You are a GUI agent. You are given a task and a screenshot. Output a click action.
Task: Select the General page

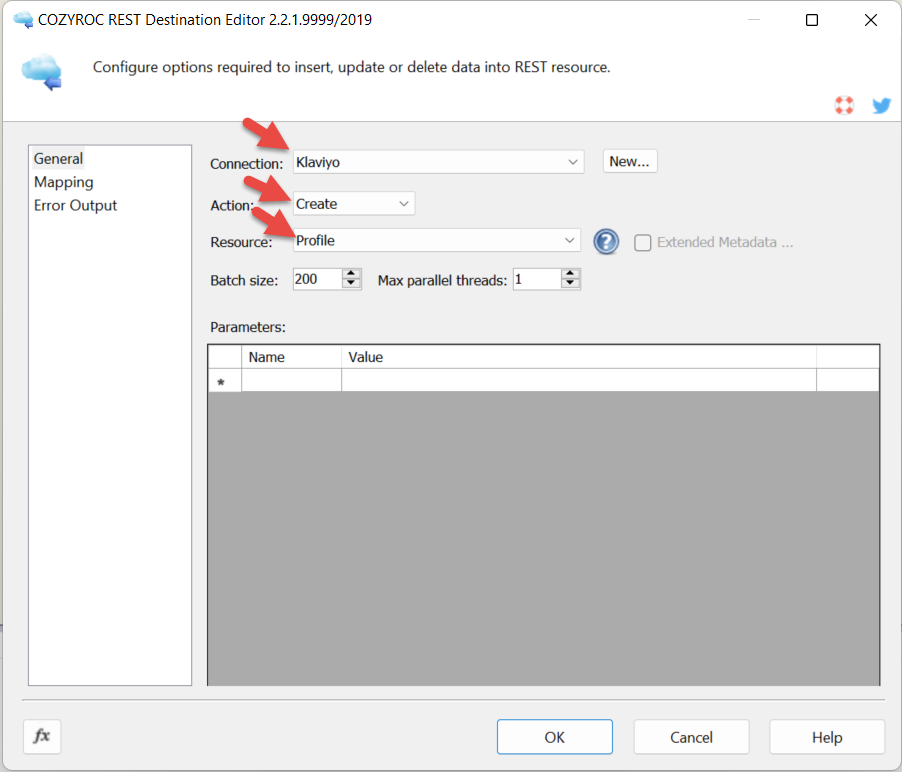(58, 158)
